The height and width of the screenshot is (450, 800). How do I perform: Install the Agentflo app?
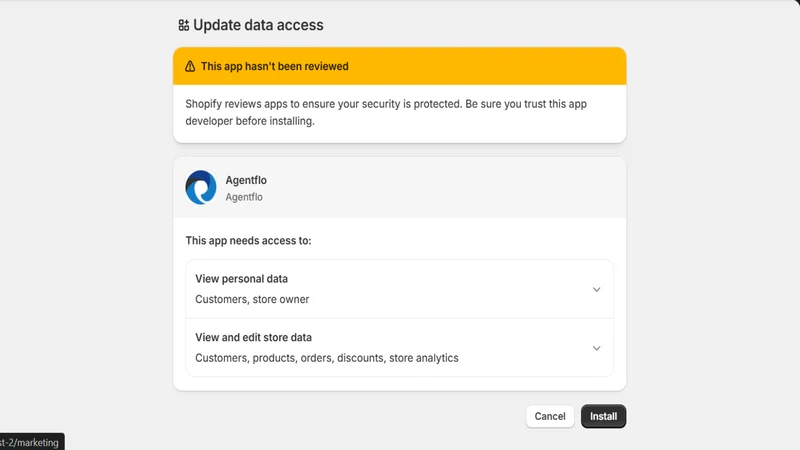604,416
